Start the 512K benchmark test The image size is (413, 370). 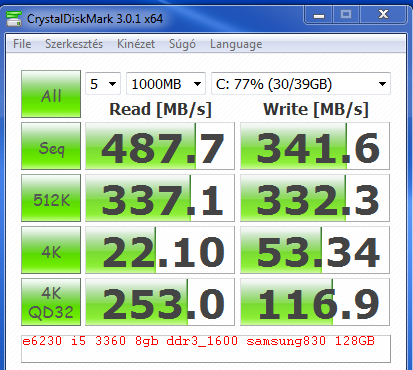[x=51, y=198]
